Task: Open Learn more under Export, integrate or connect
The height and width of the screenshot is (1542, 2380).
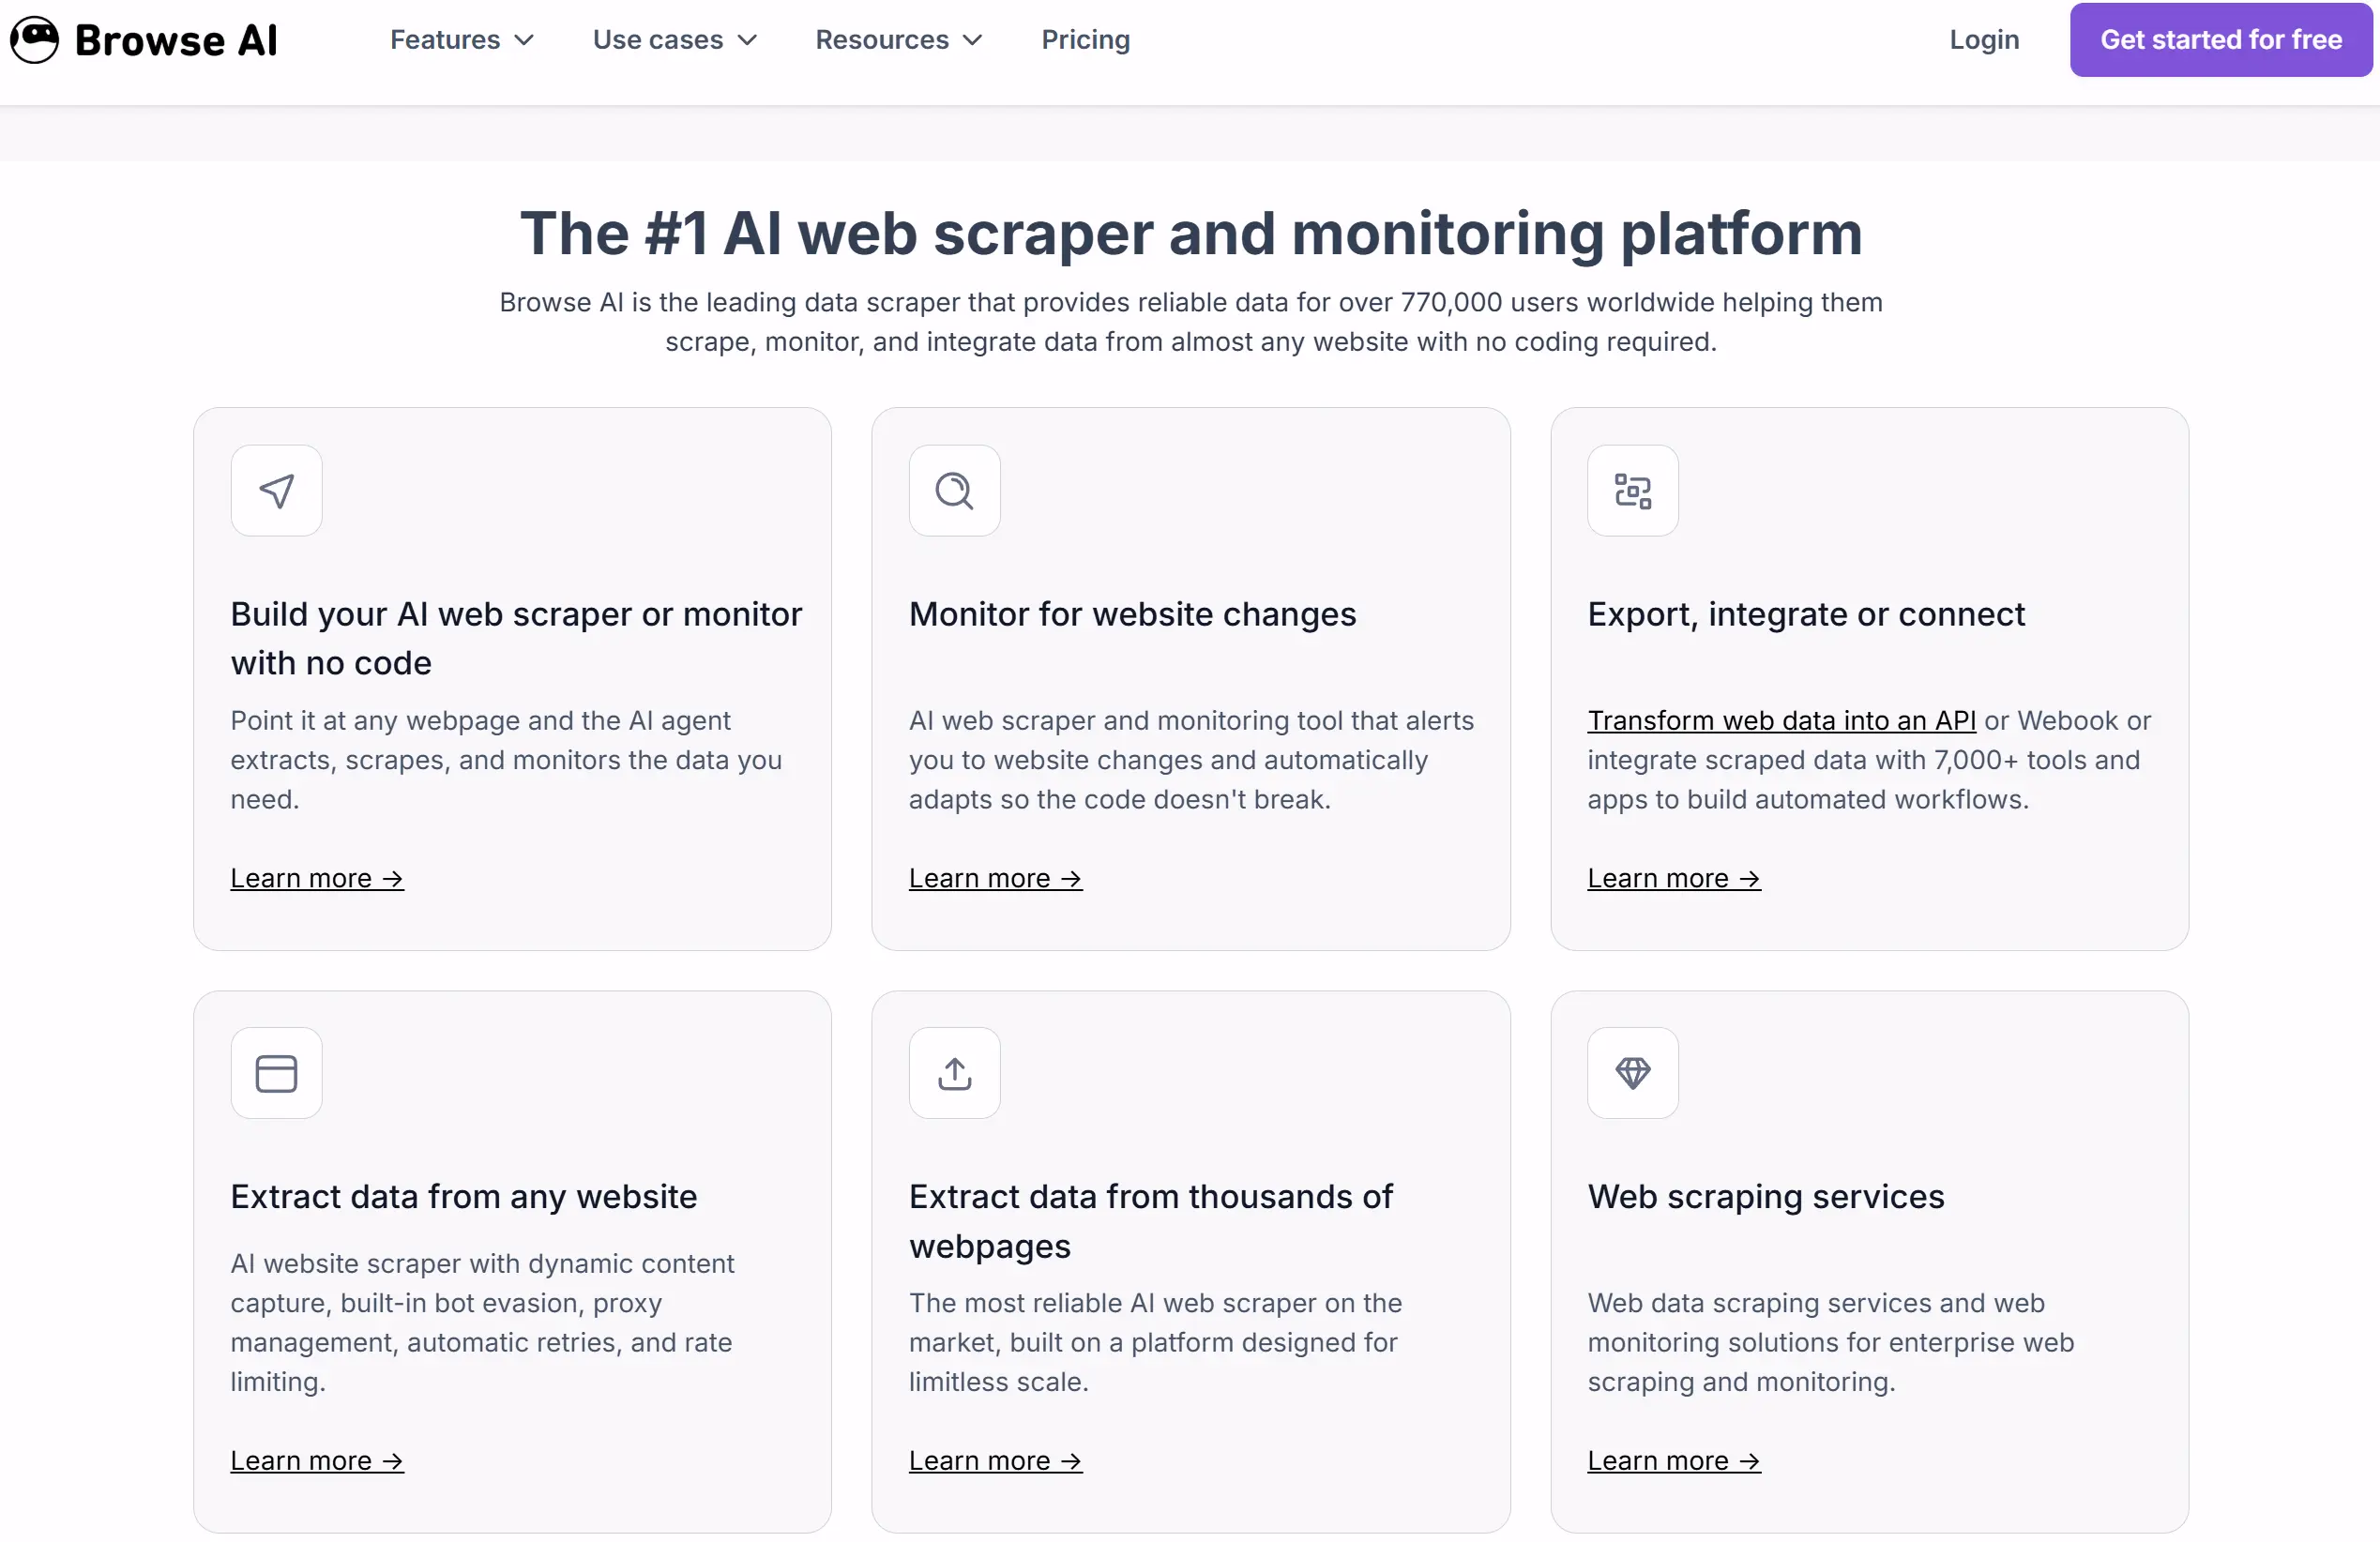Action: tap(1674, 878)
